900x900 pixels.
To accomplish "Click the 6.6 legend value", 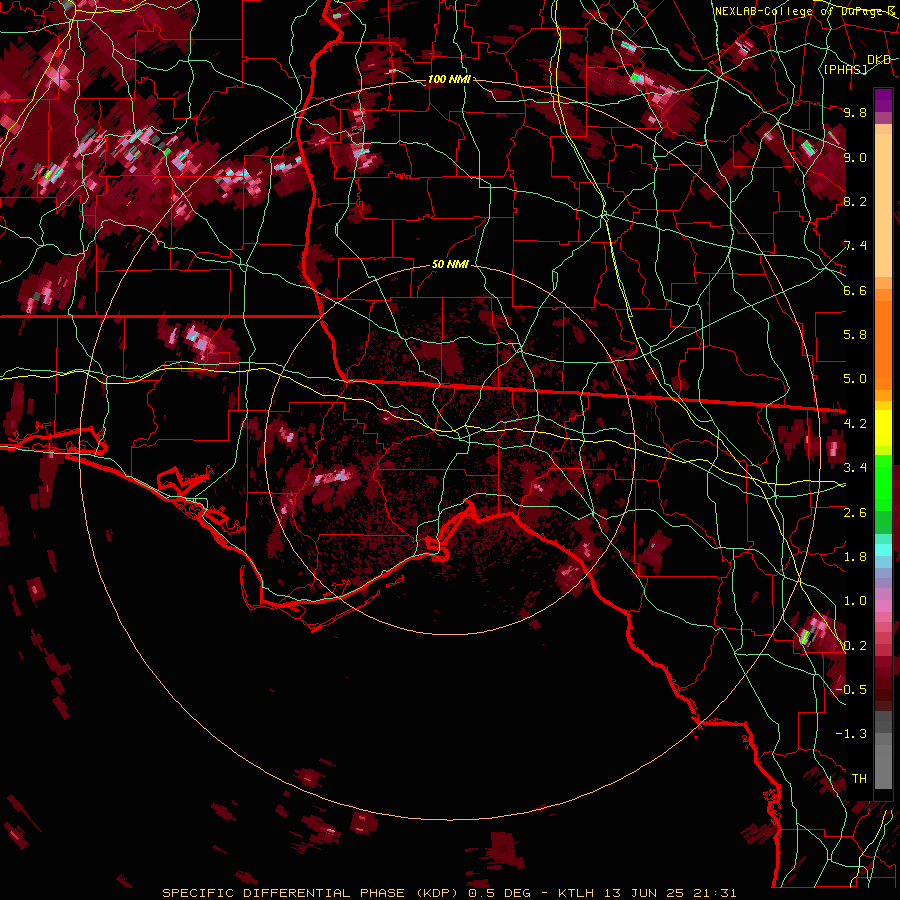I will 855,290.
